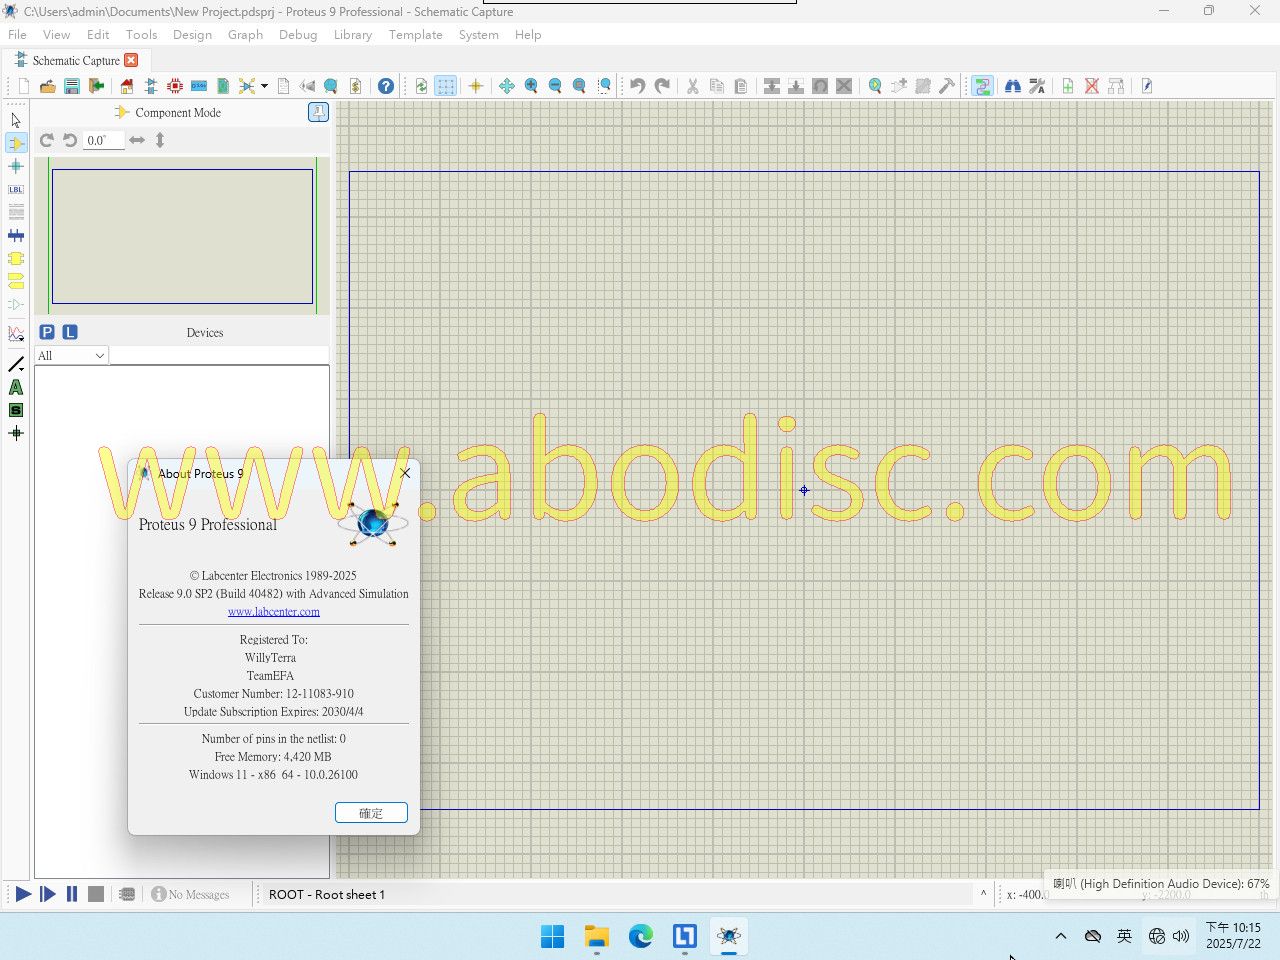Viewport: 1280px width, 960px height.
Task: Click the P pick devices button
Action: click(x=46, y=332)
